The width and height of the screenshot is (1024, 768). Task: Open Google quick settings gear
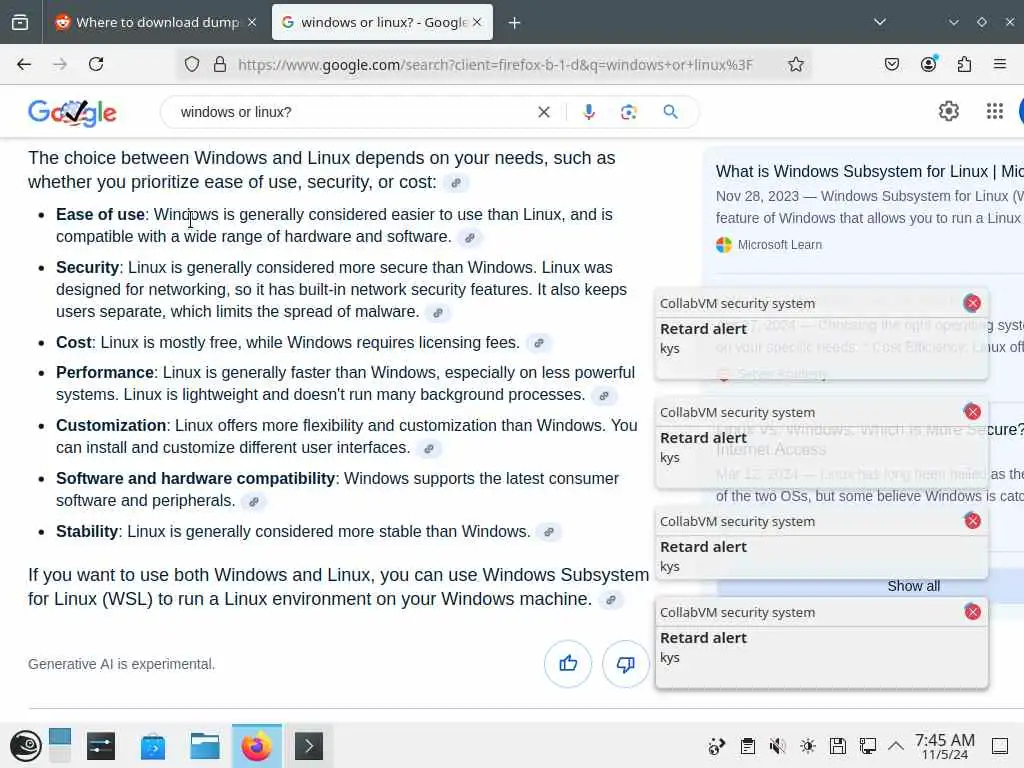(x=949, y=111)
